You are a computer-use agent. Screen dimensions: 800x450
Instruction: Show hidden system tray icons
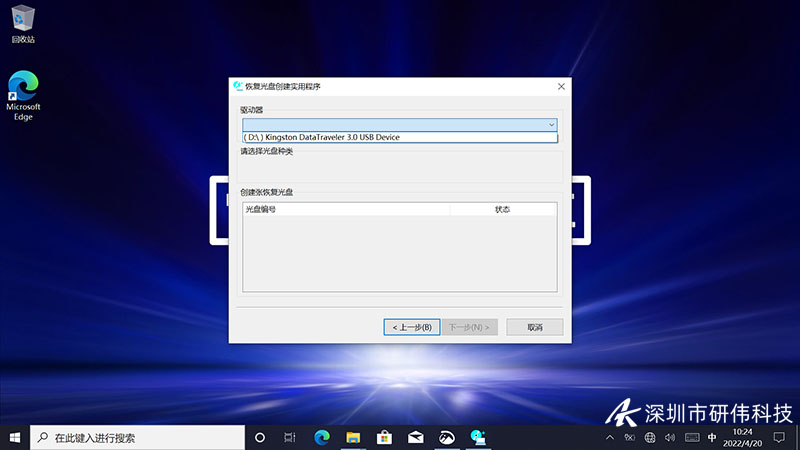coord(610,438)
